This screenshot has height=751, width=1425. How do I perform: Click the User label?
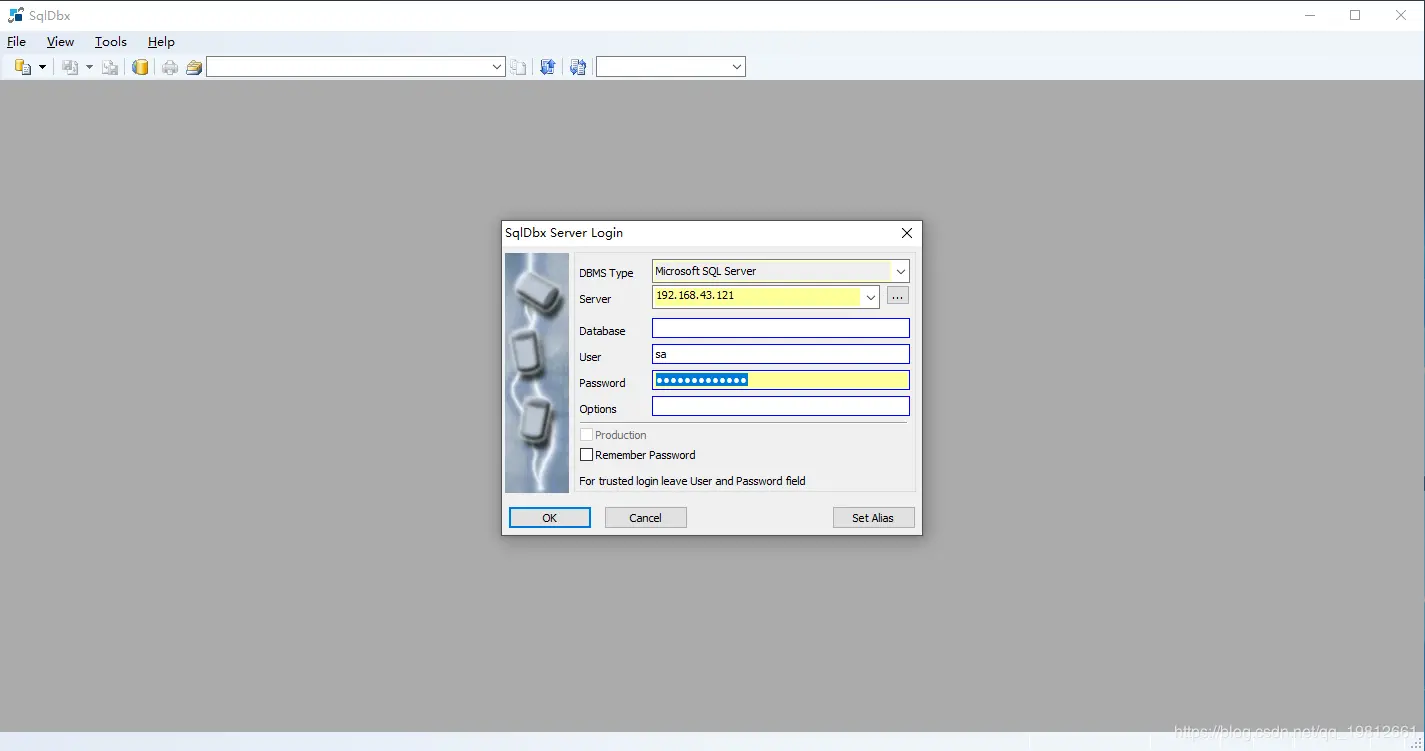590,357
